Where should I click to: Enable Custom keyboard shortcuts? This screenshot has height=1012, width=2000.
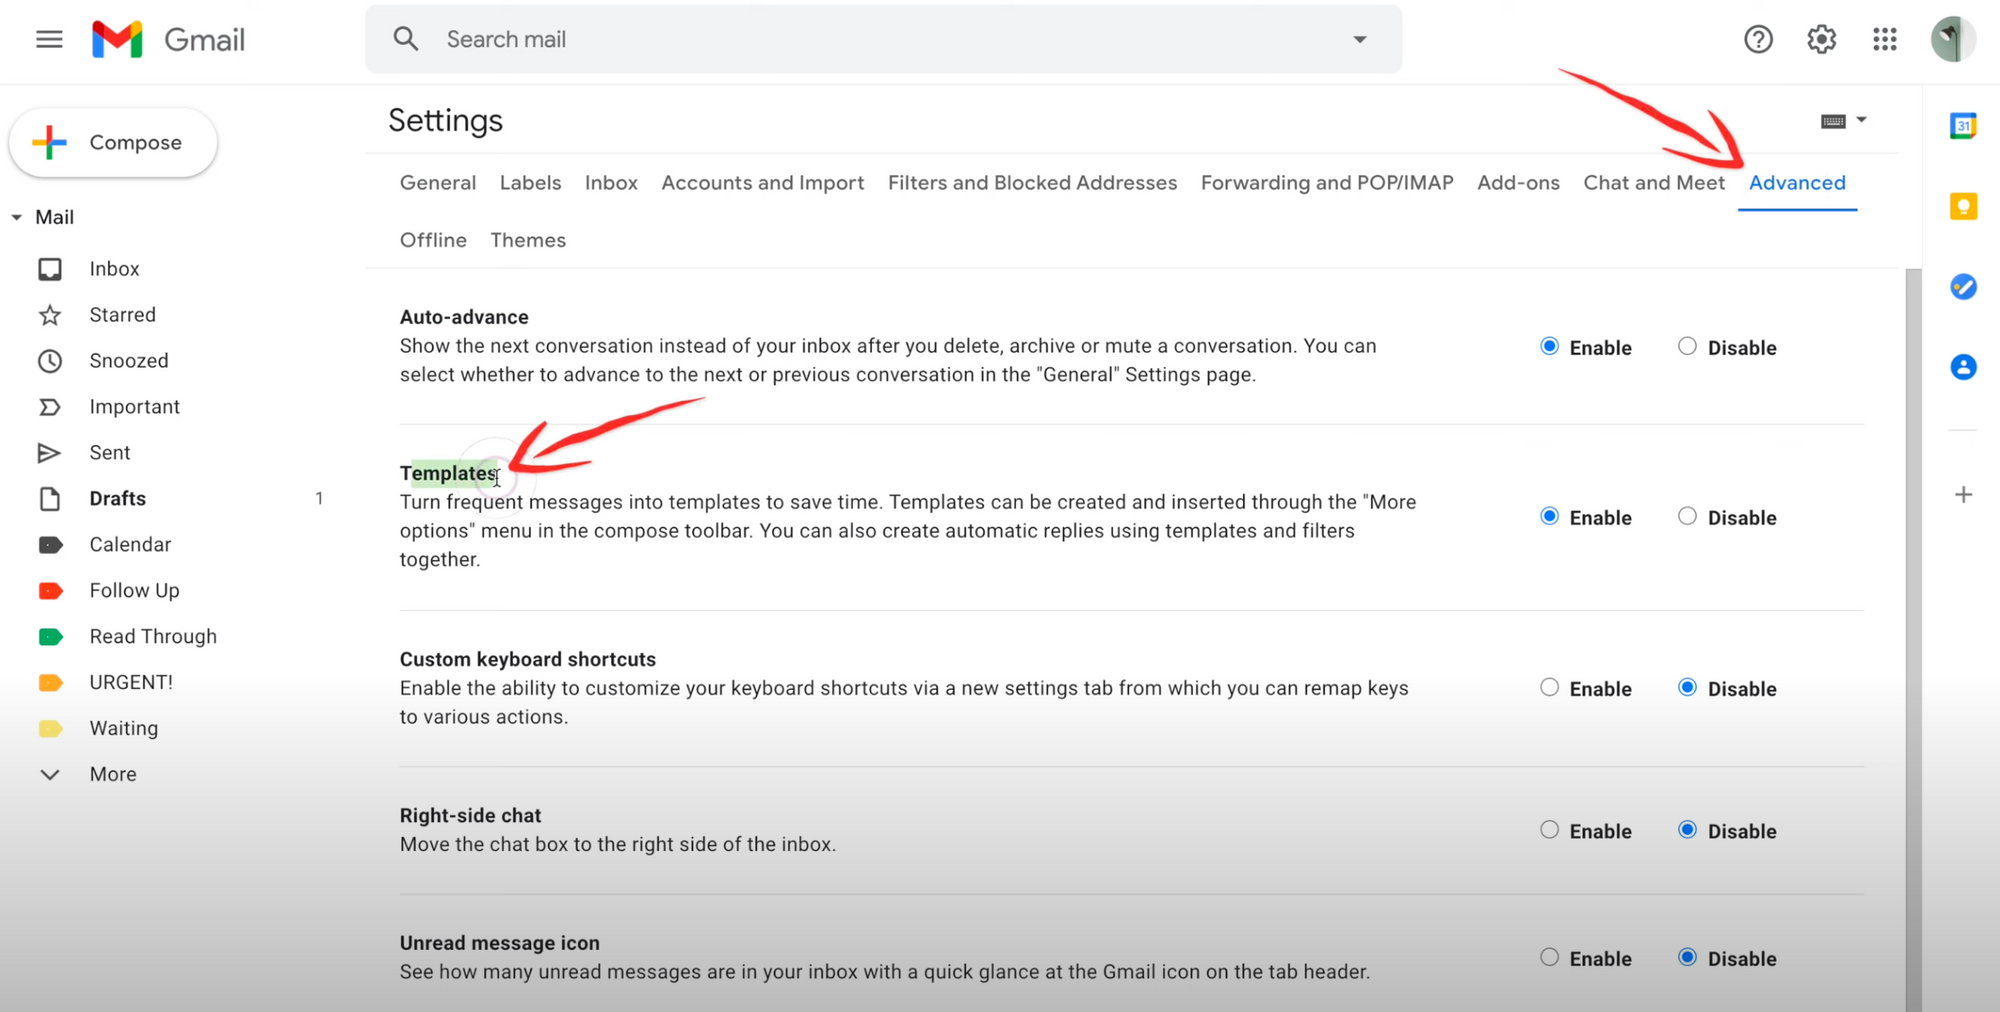(x=1549, y=687)
